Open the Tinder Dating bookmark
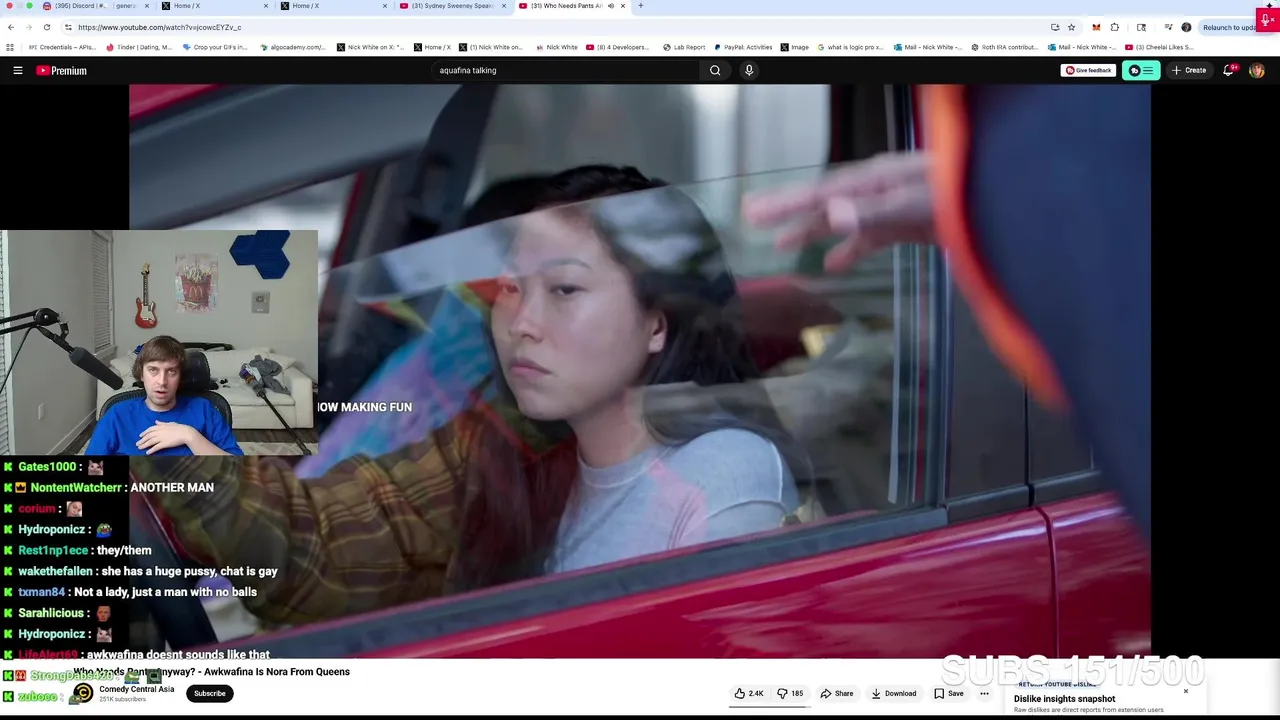This screenshot has width=1280, height=720. 139,47
